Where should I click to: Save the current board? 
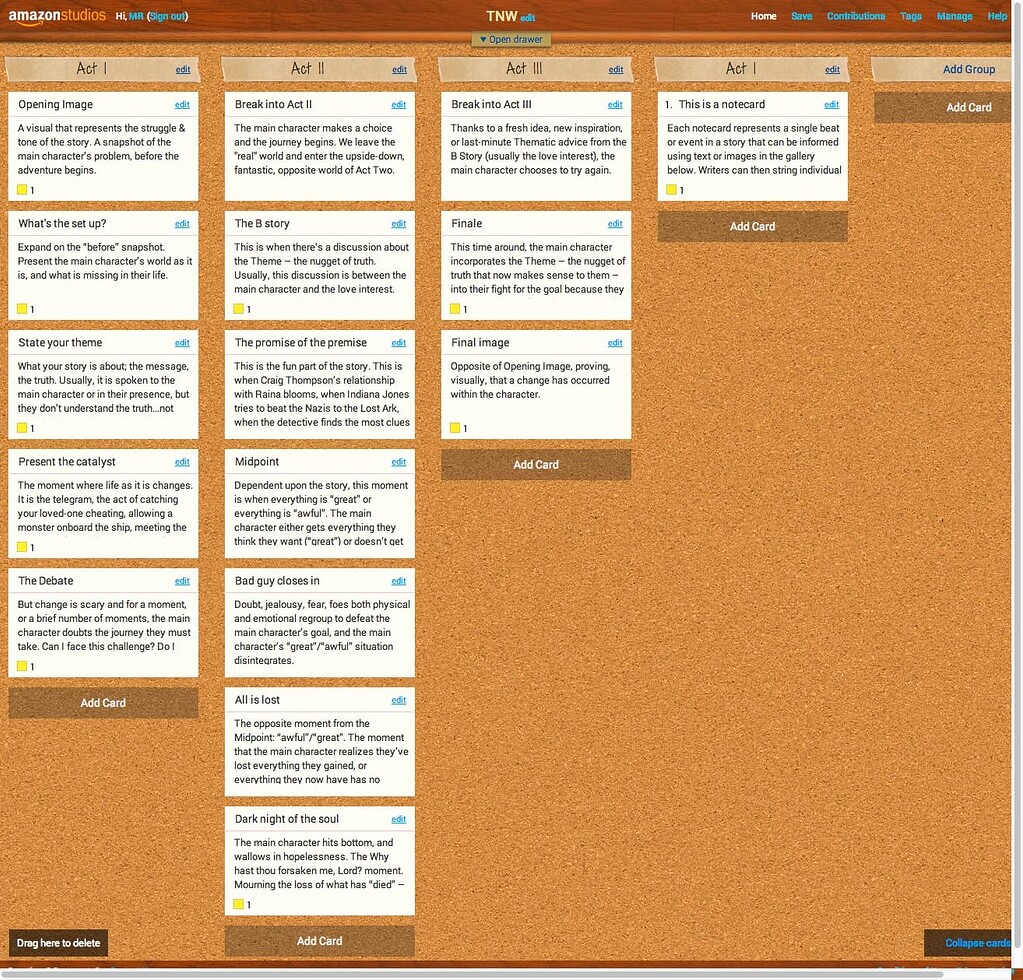[x=802, y=16]
